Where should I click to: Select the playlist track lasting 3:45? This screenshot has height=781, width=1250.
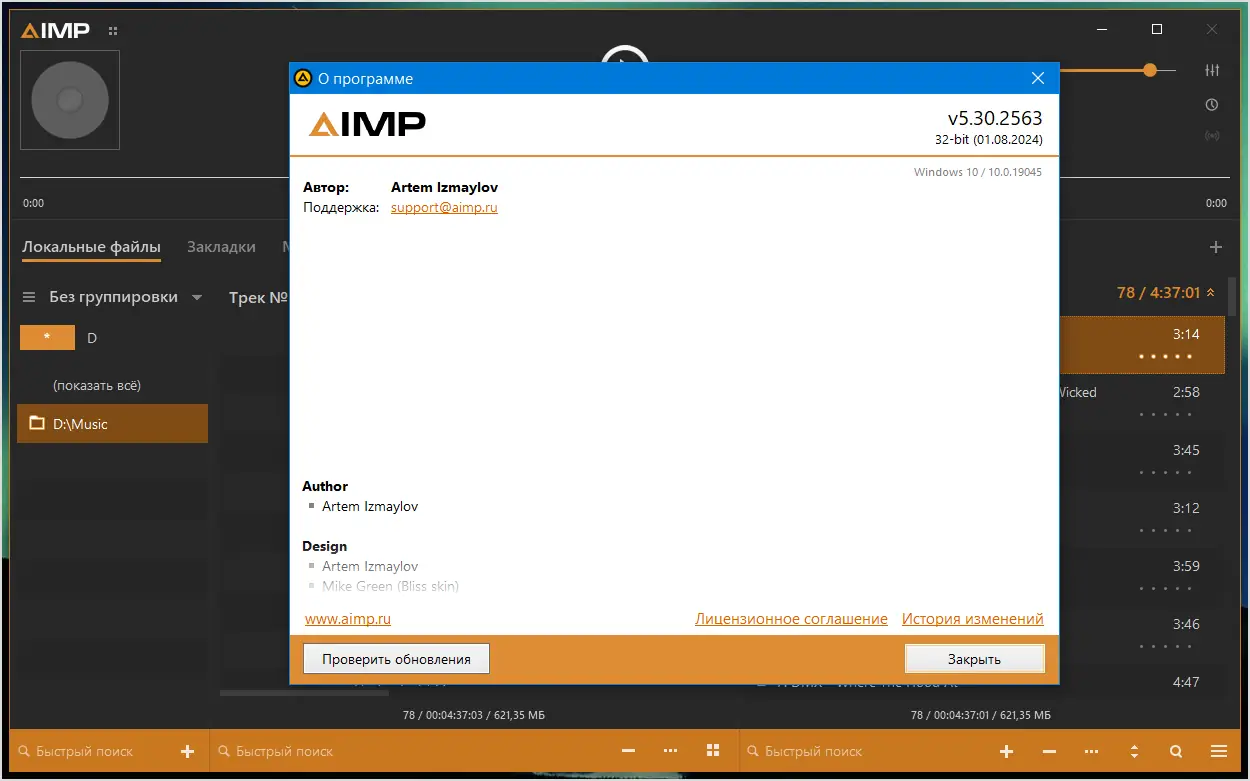point(1142,461)
